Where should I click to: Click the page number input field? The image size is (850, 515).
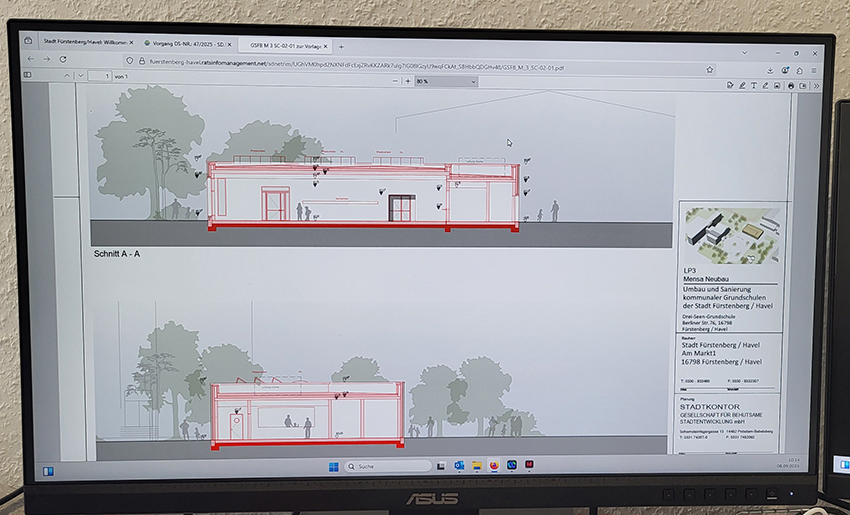(x=100, y=76)
